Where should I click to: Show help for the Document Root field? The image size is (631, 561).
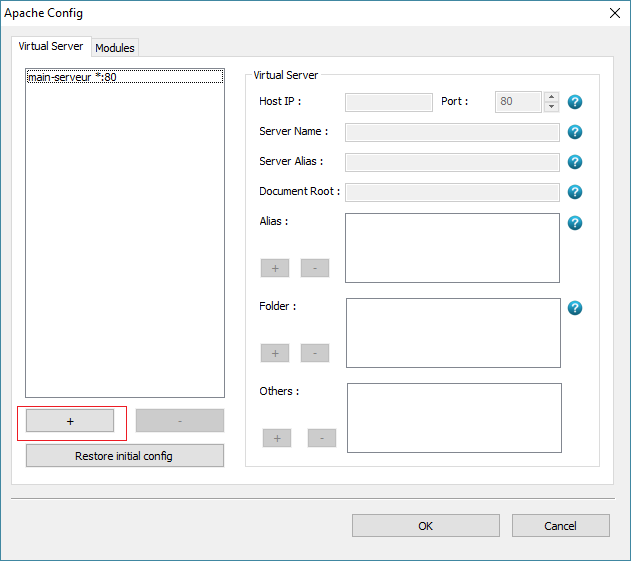coord(575,192)
